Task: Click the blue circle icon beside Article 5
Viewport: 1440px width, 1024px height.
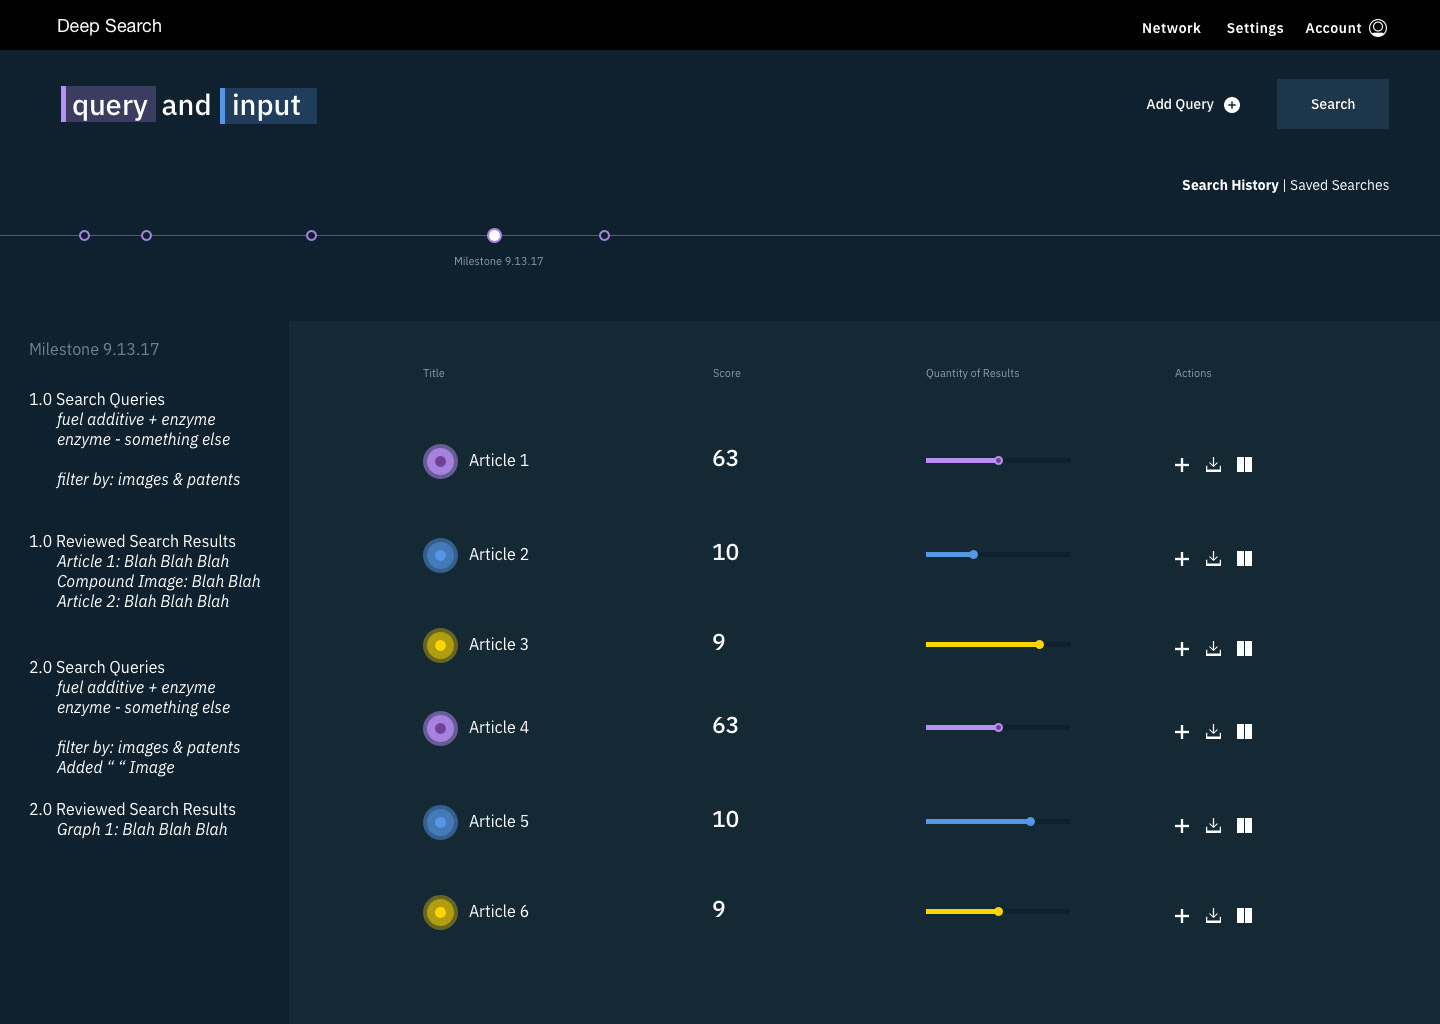Action: coord(440,822)
